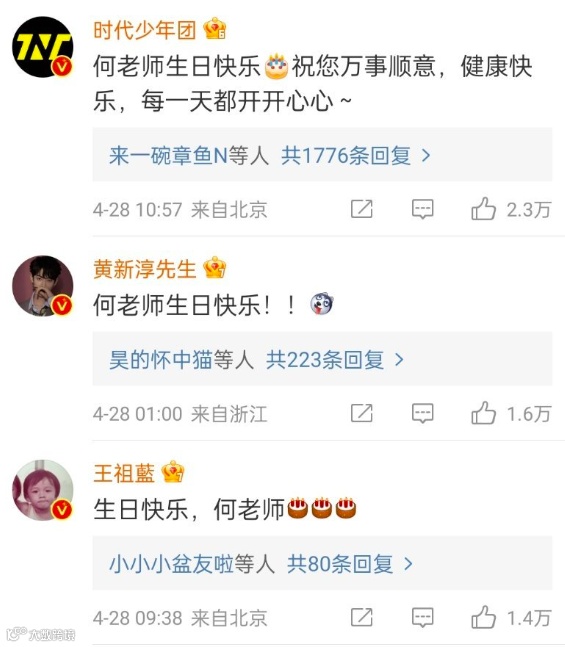Repost 王祖蓝's comment
The image size is (565, 647).
(x=362, y=617)
